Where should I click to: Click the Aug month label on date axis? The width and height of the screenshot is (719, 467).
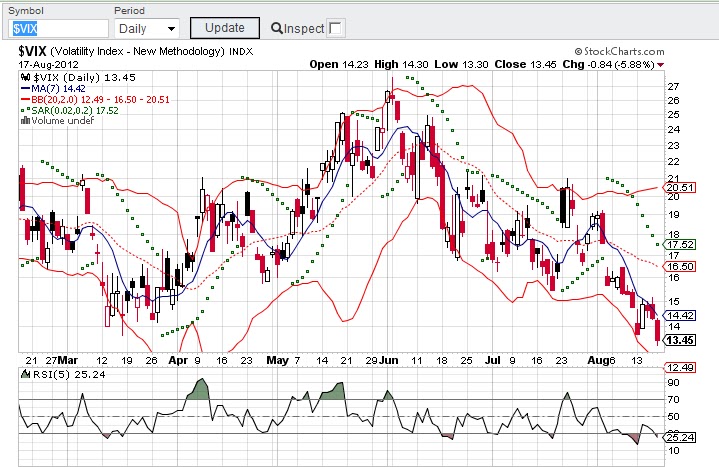pos(598,361)
